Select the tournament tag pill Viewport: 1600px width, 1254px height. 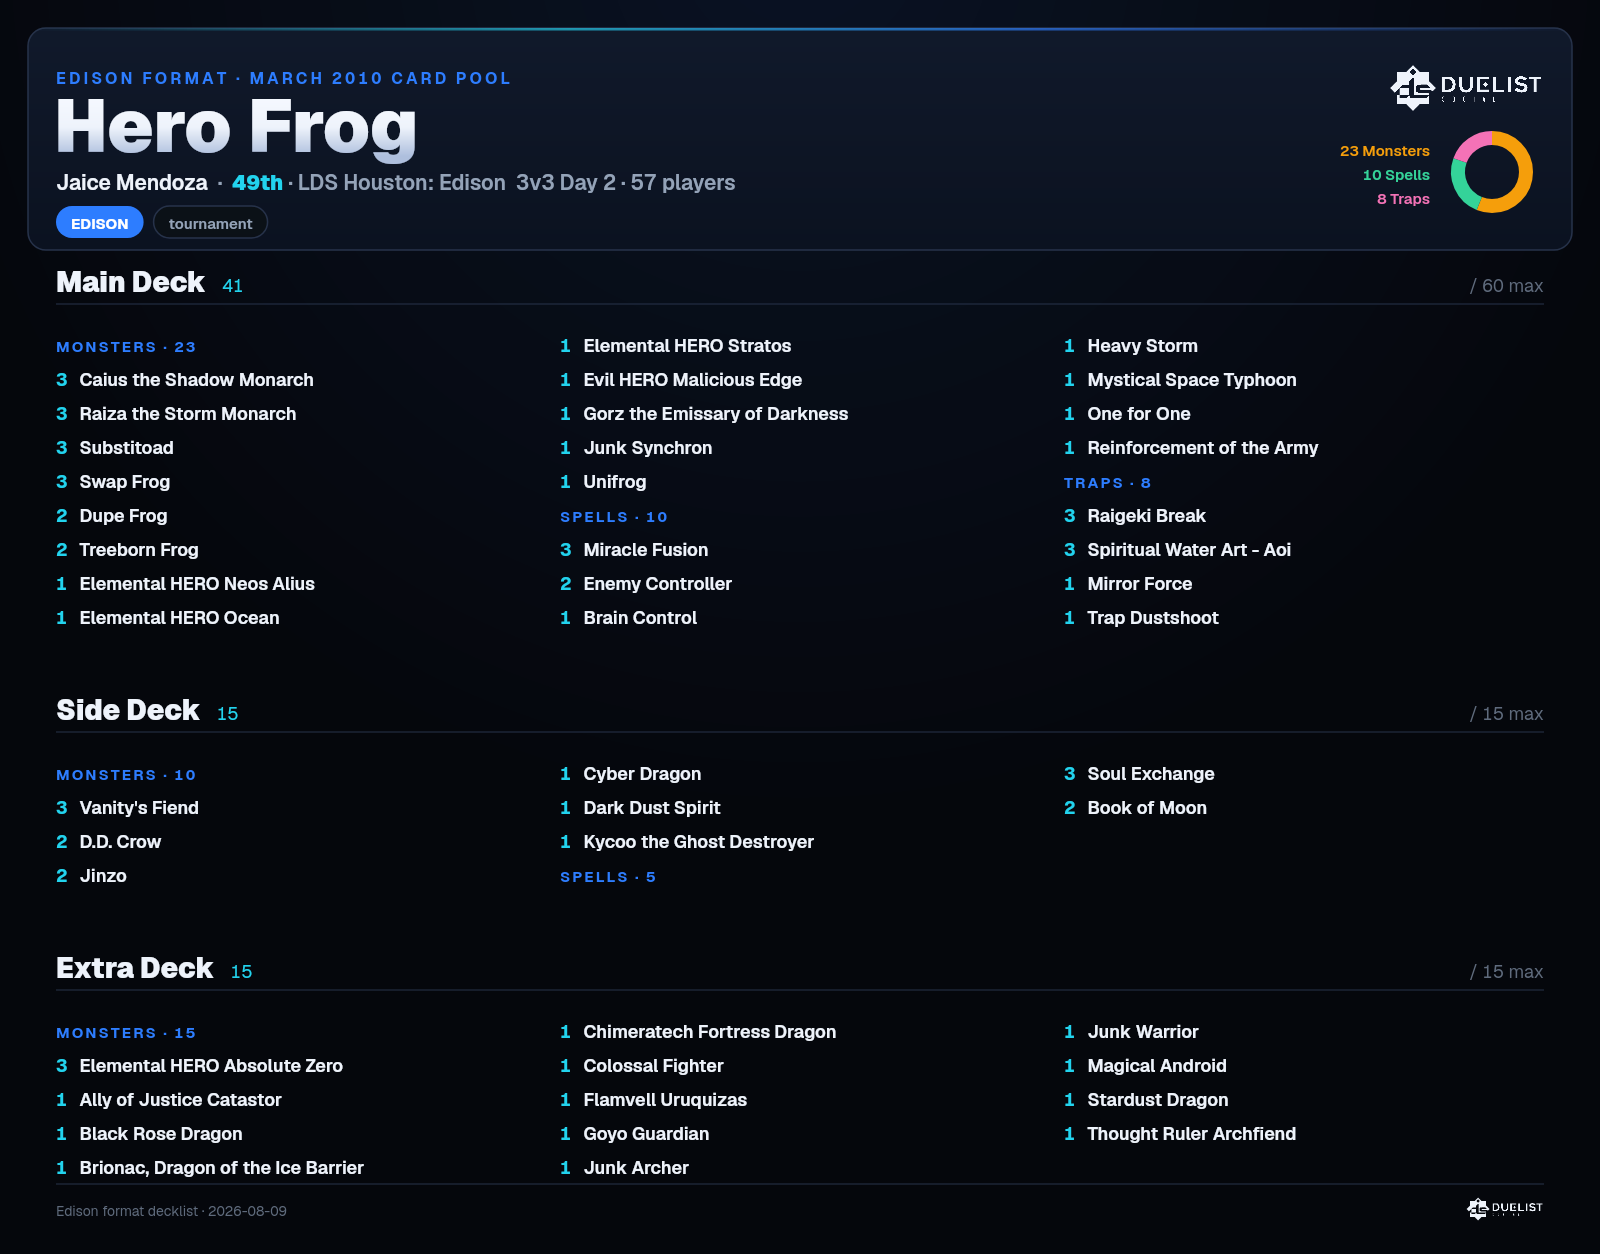tap(210, 223)
